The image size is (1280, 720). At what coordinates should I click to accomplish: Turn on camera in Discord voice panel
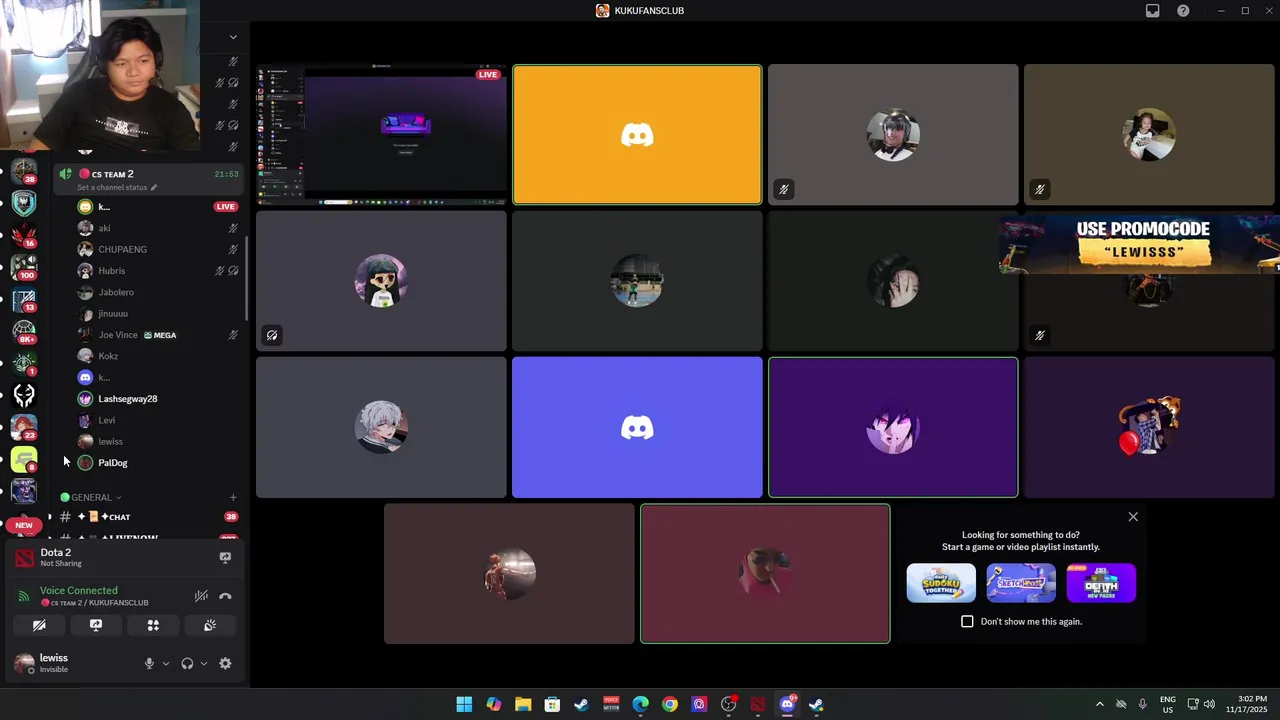(x=39, y=625)
